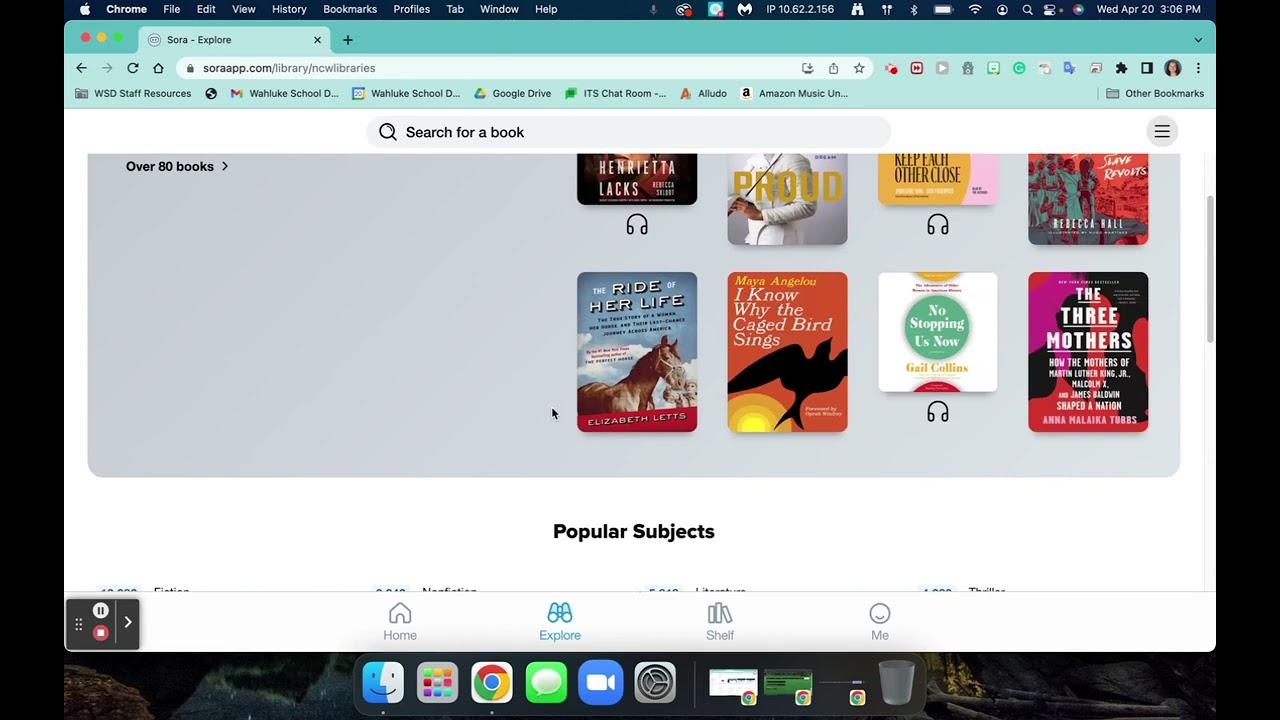Open Launchpad from the Dock
Viewport: 1280px width, 720px height.
[437, 684]
